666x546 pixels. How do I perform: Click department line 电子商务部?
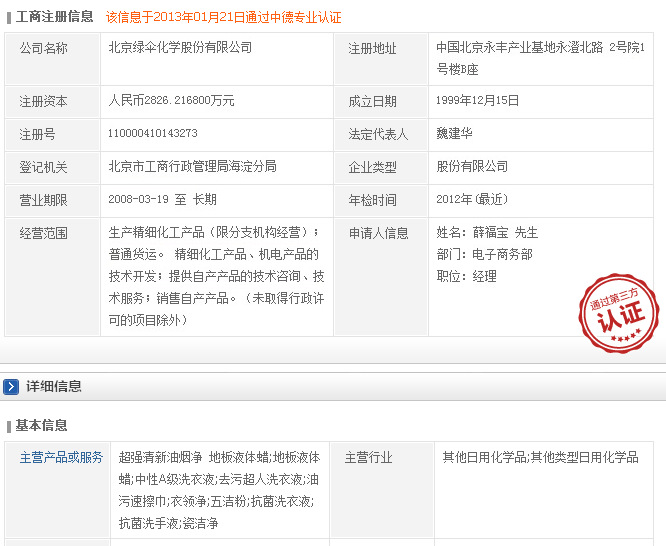click(484, 255)
